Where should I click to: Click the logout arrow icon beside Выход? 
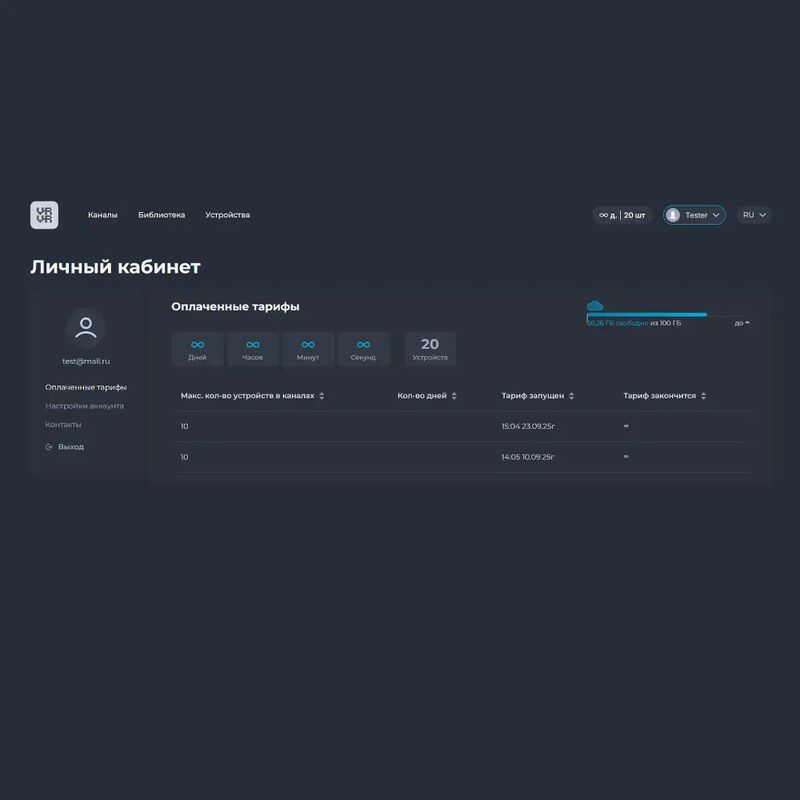(x=49, y=447)
